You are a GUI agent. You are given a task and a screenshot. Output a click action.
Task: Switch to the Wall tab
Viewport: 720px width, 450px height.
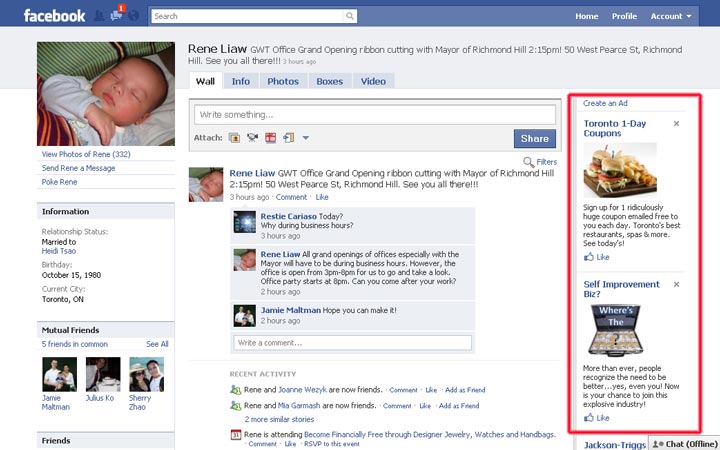click(205, 81)
